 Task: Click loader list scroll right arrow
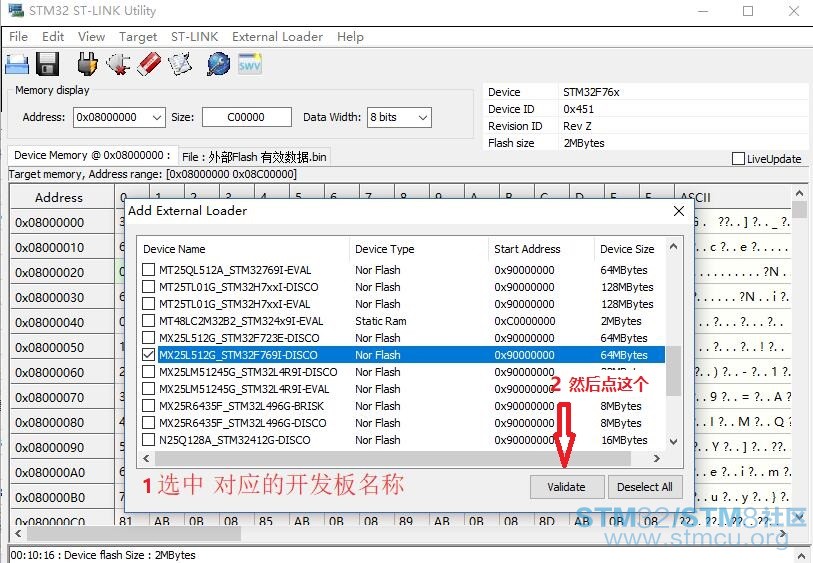pos(657,458)
